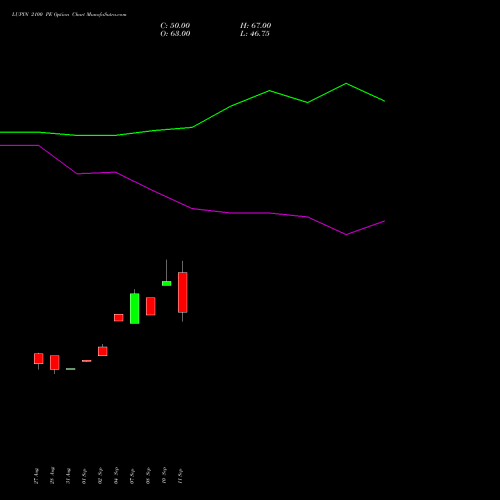Screen dimensions: 500x500
Task: Click the 27 Aug date label
Action: coord(36,476)
